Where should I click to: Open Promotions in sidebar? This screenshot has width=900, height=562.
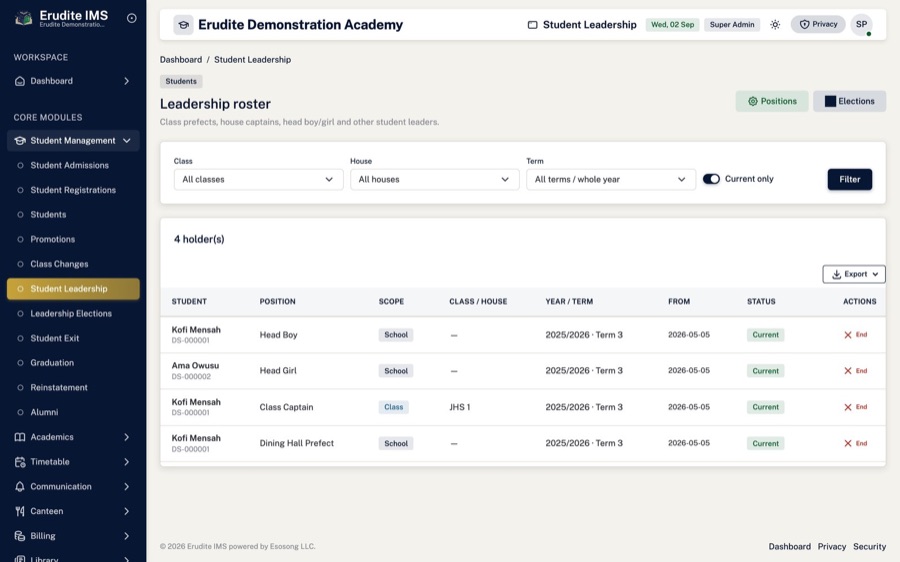click(73, 239)
